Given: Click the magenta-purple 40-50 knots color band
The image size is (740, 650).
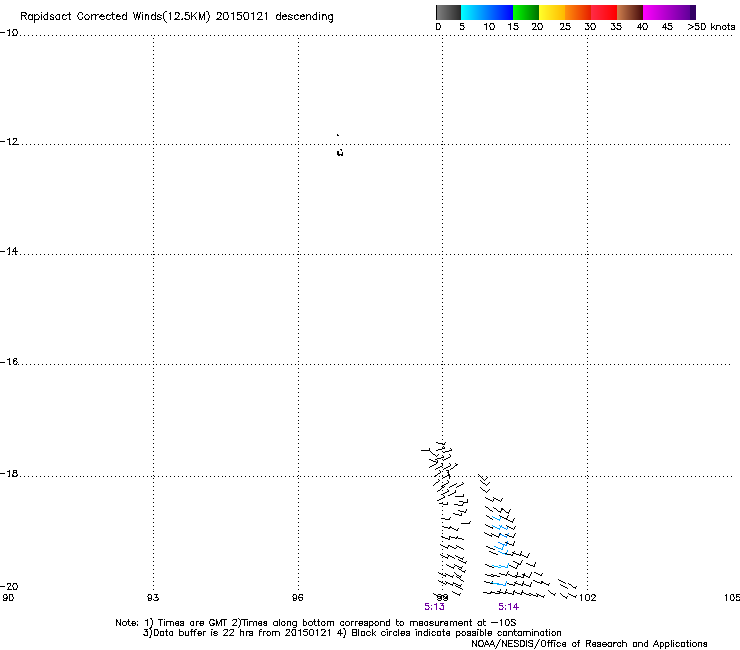Looking at the screenshot, I should click(669, 12).
